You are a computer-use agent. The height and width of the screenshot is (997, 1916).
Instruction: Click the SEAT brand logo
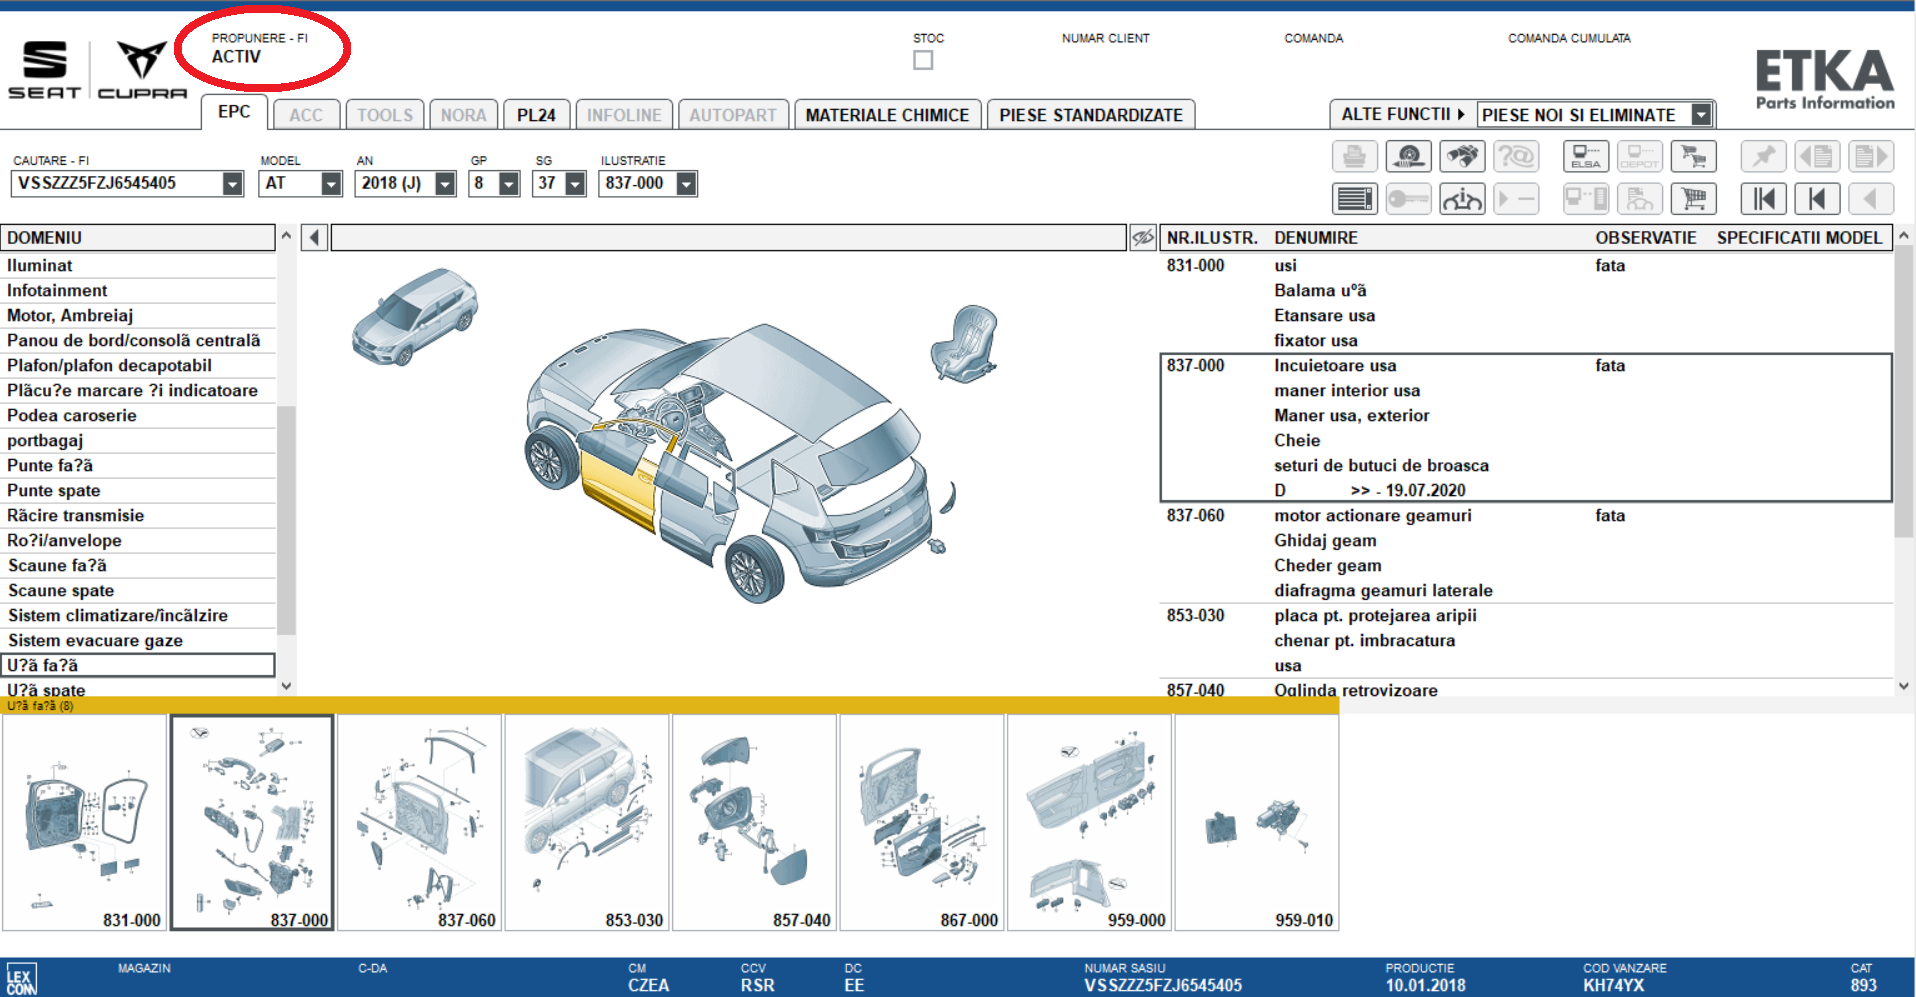coord(44,70)
